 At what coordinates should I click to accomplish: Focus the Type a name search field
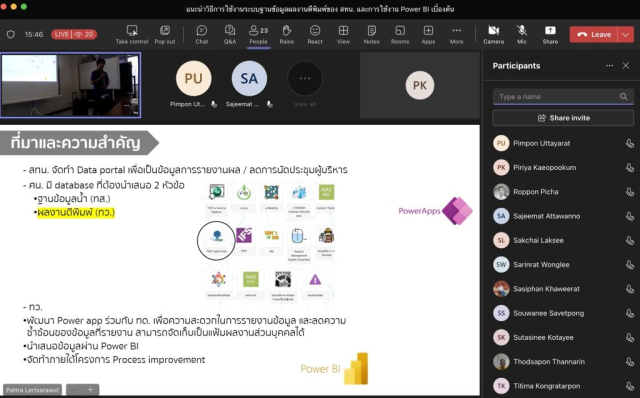pos(563,97)
